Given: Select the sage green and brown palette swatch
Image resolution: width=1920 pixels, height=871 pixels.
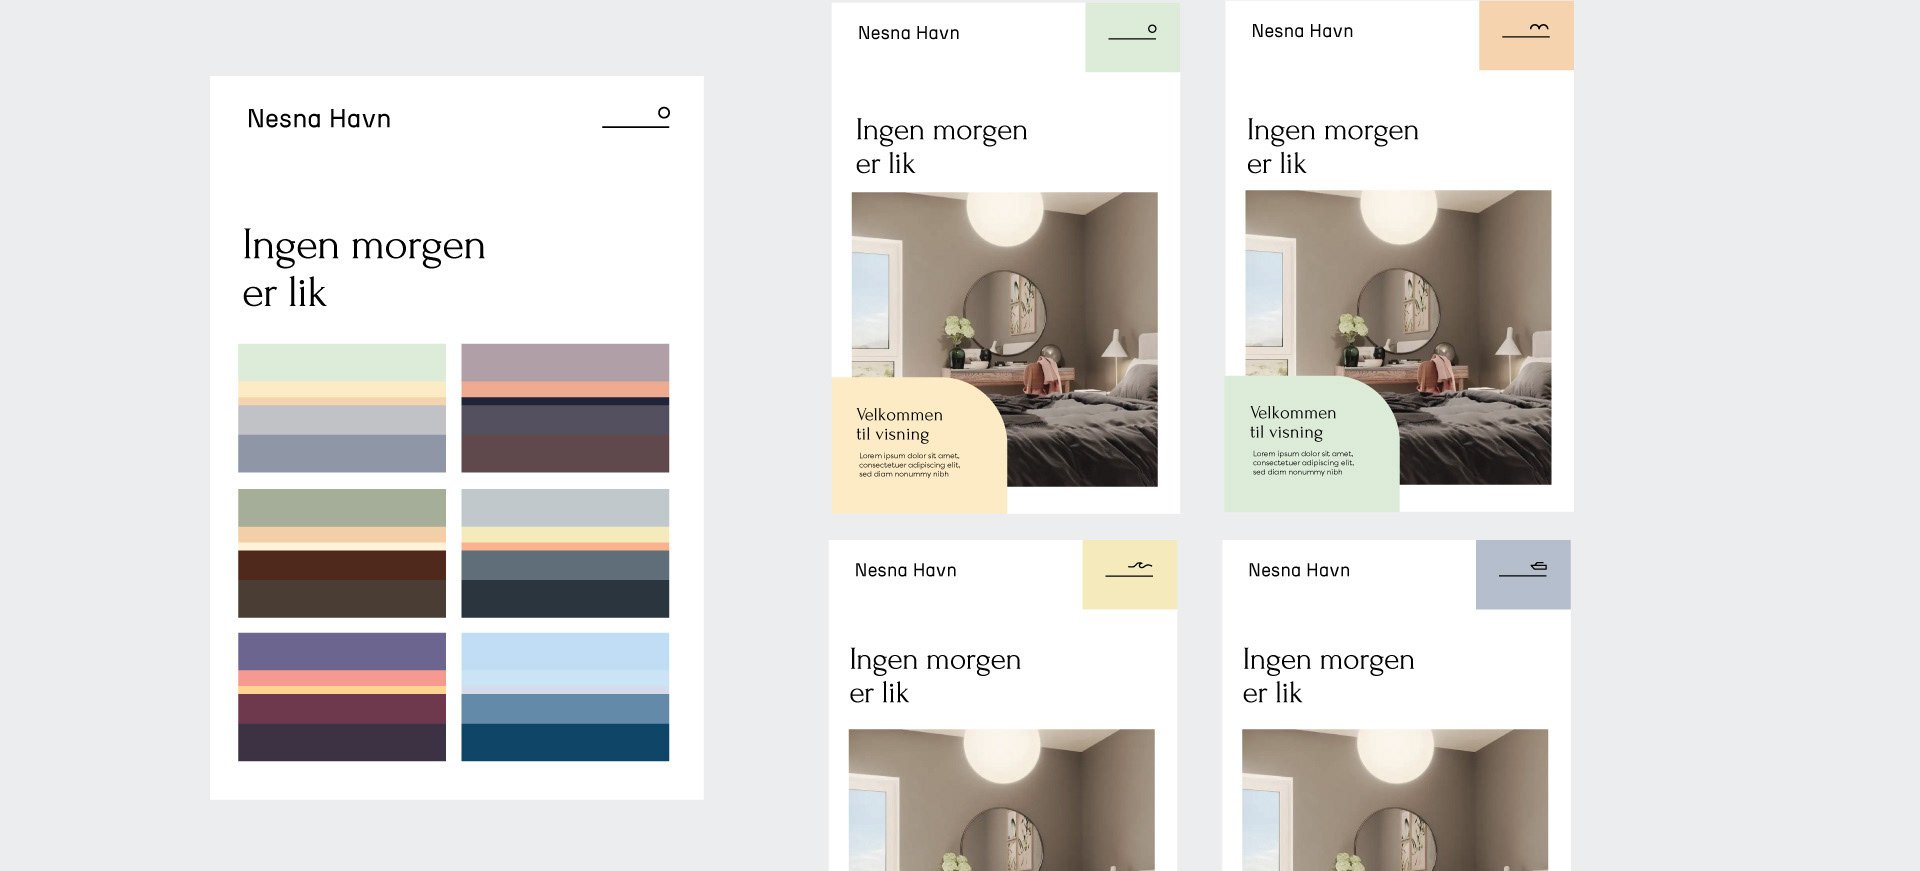Looking at the screenshot, I should click(342, 553).
